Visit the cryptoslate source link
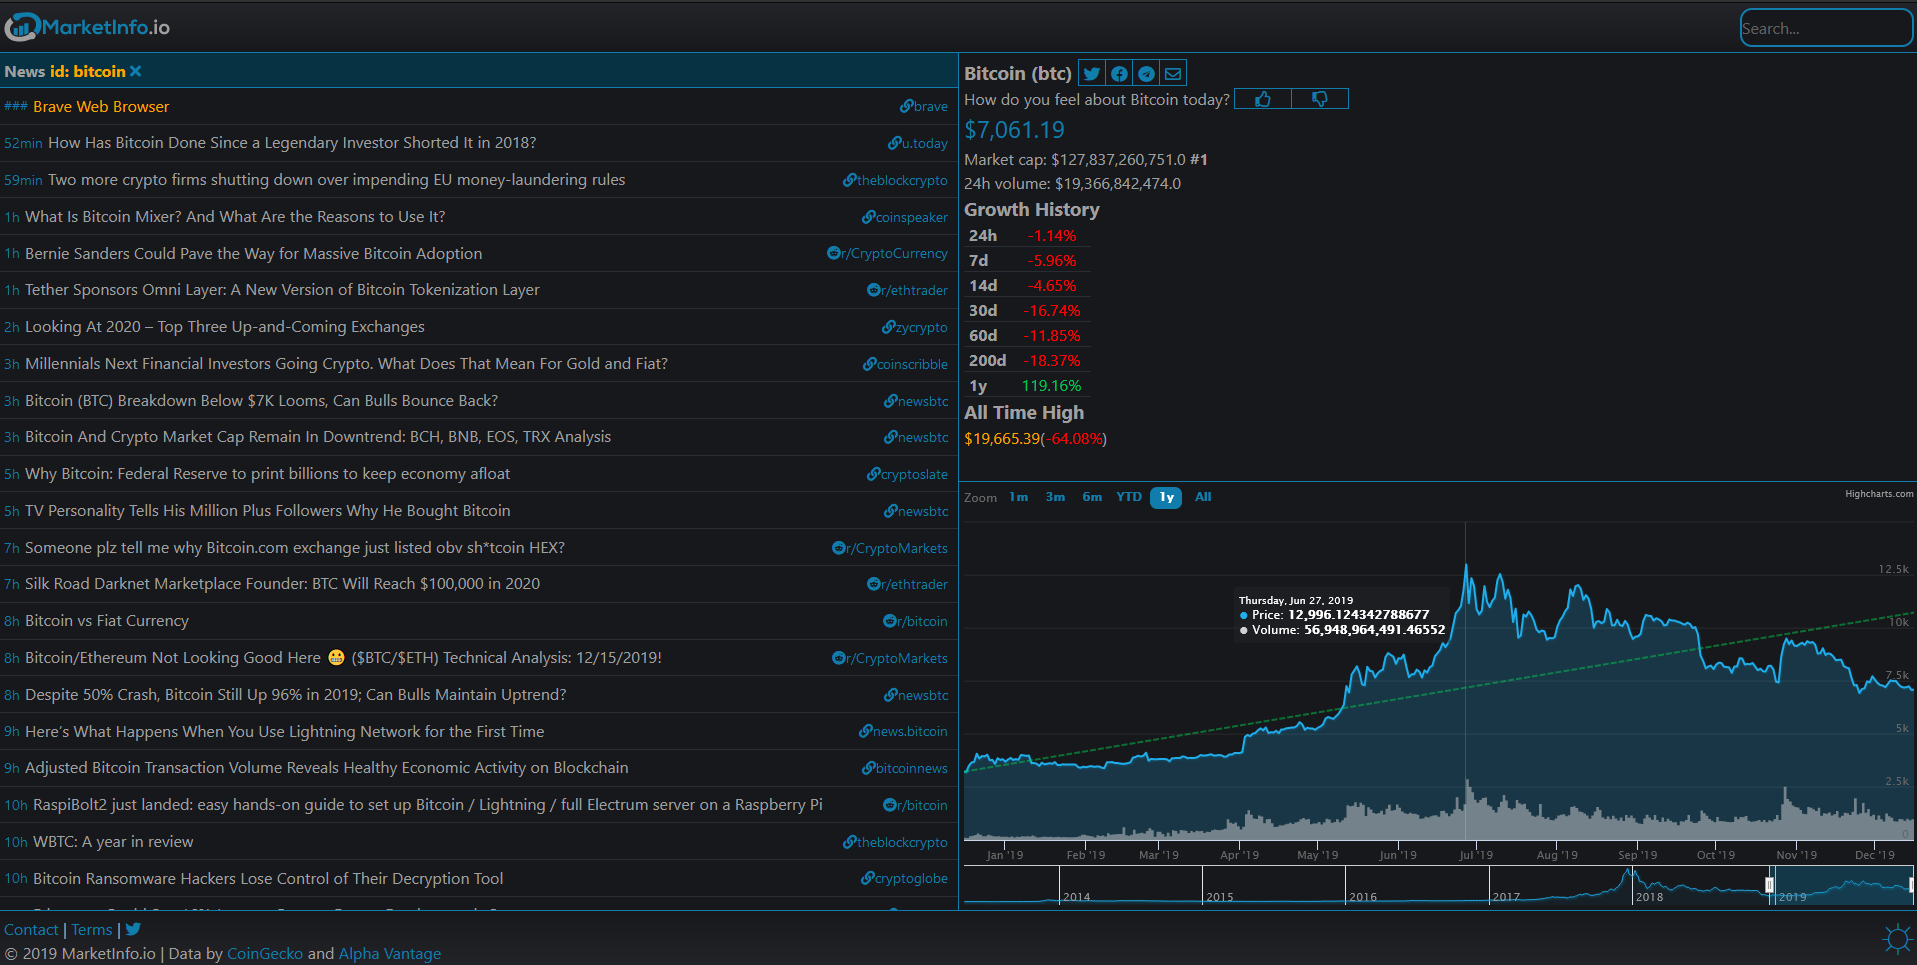Viewport: 1917px width, 965px height. [907, 474]
